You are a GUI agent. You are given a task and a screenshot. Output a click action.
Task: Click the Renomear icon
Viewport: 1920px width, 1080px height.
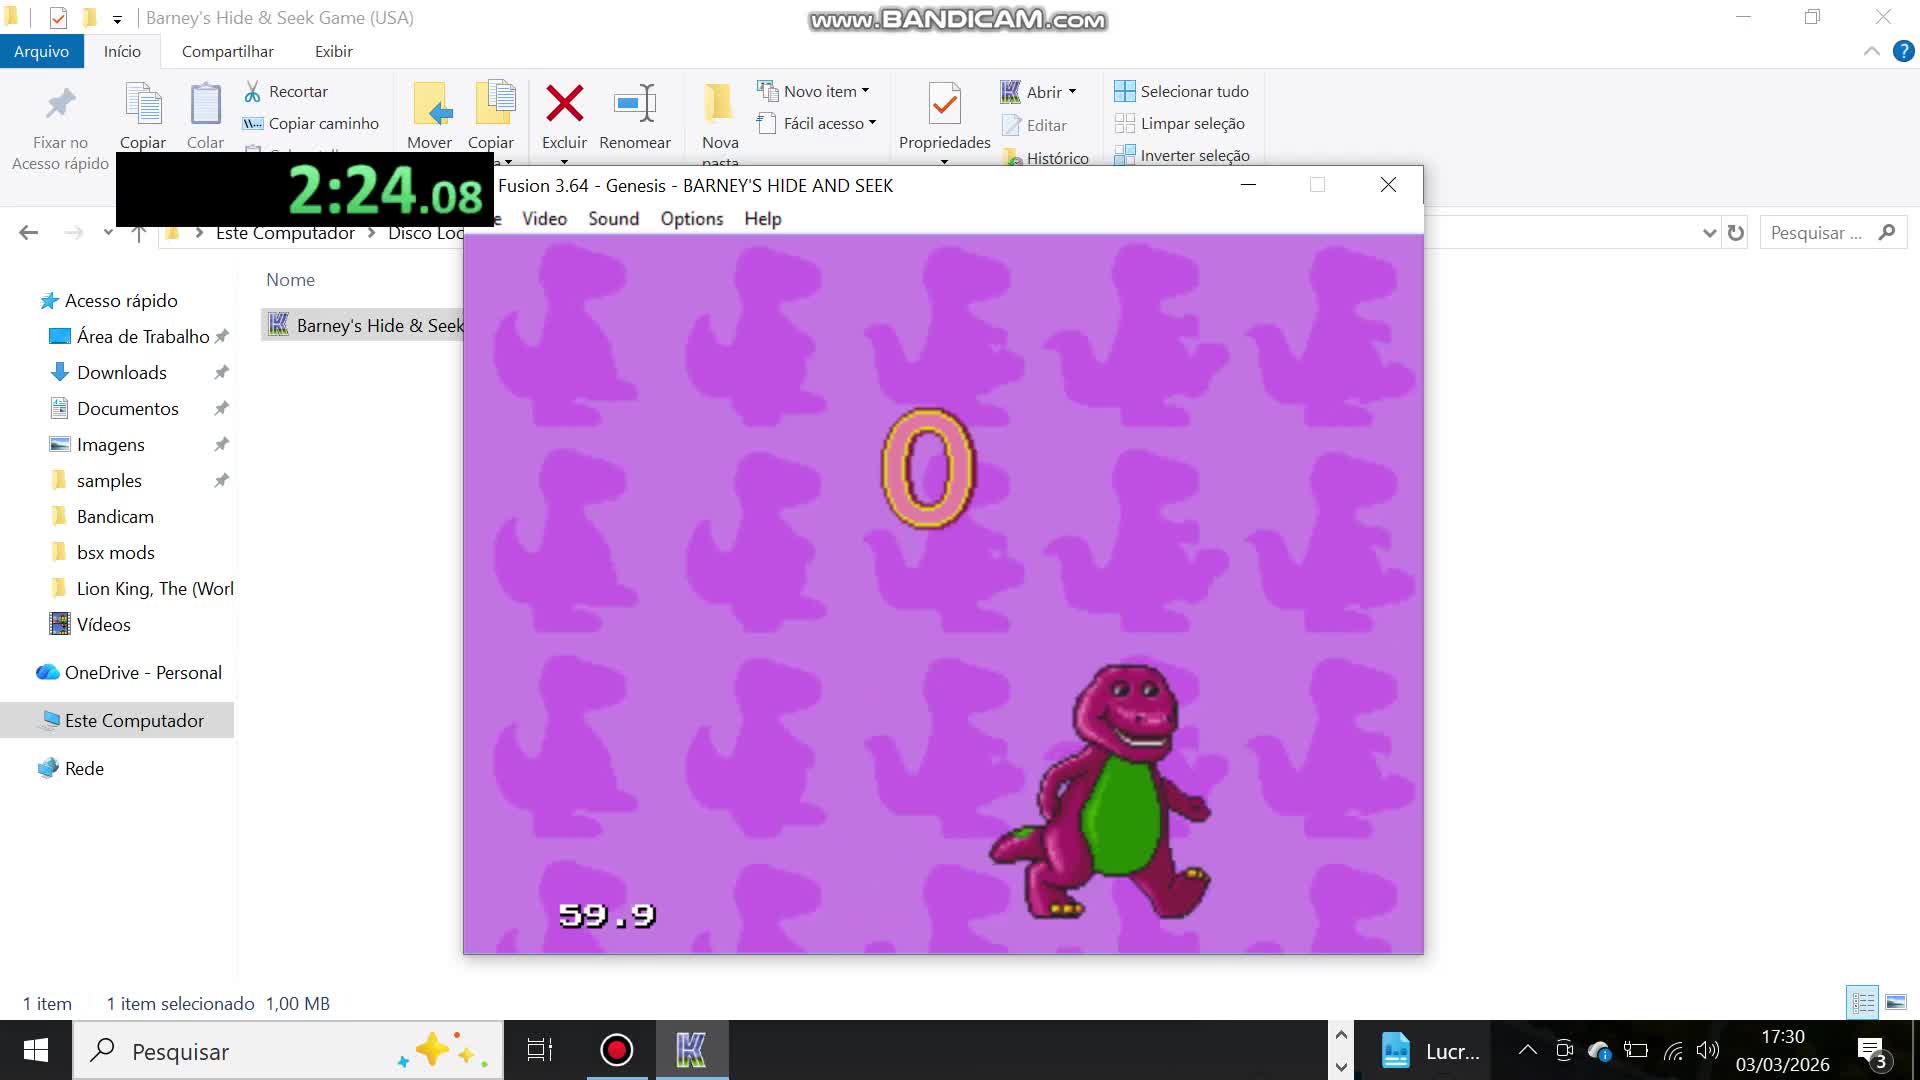[635, 103]
